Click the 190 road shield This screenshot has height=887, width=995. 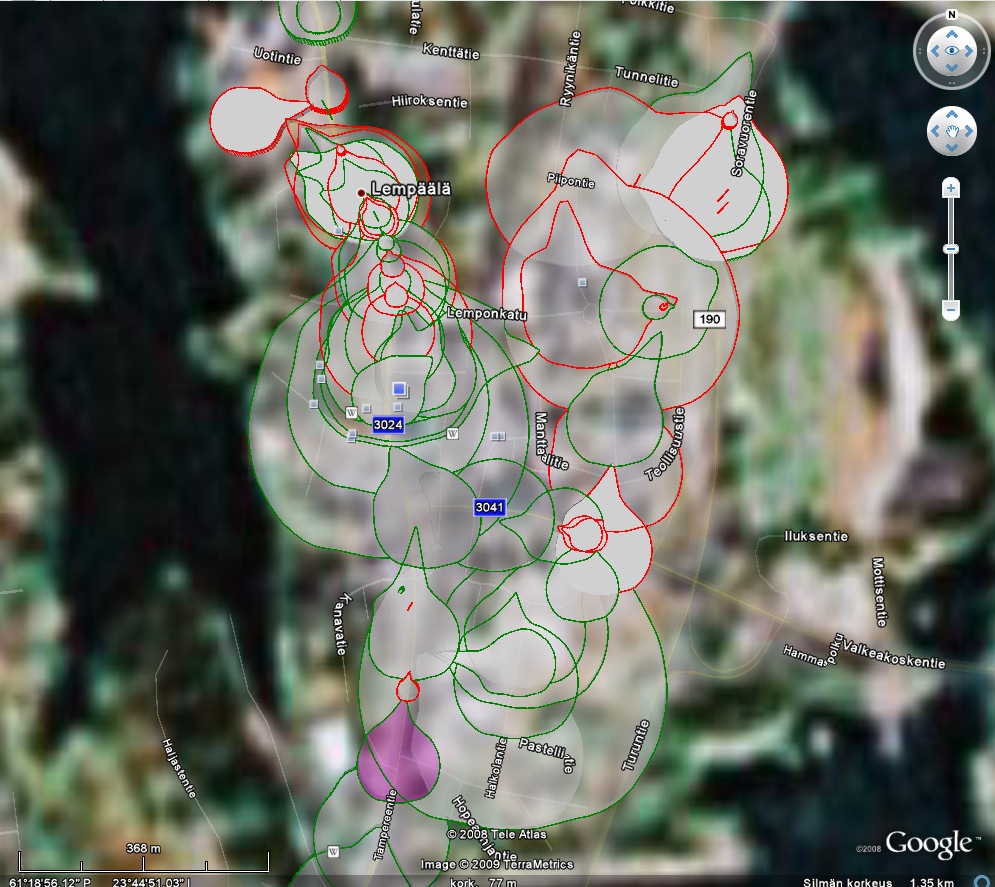click(709, 319)
